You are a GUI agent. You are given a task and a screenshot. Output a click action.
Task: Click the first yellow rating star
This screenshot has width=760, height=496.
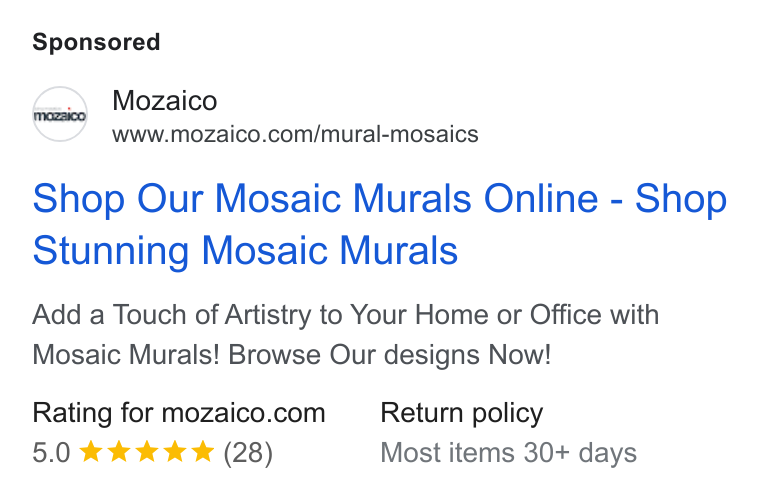pyautogui.click(x=90, y=452)
